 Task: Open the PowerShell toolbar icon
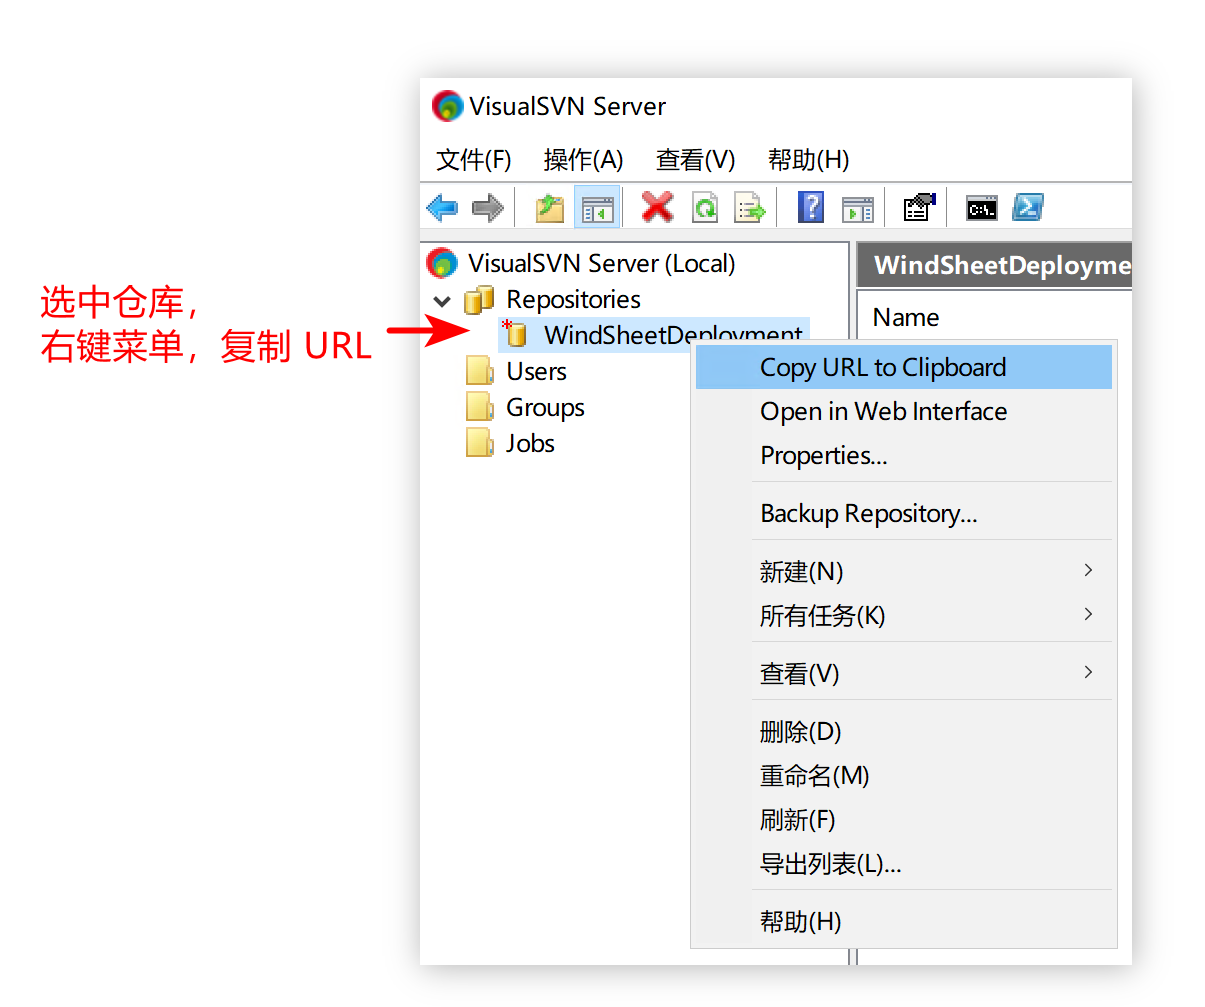click(x=1028, y=207)
